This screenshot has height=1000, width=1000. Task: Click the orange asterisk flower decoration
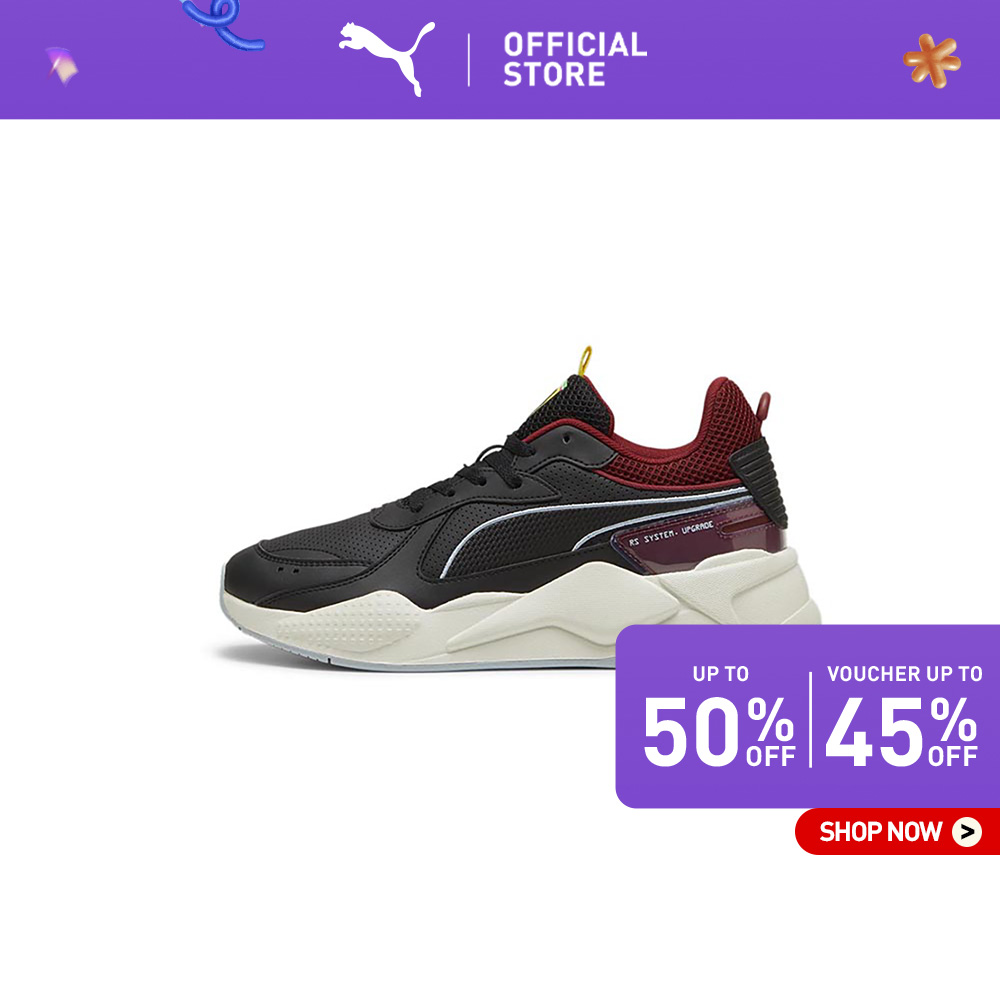click(932, 61)
